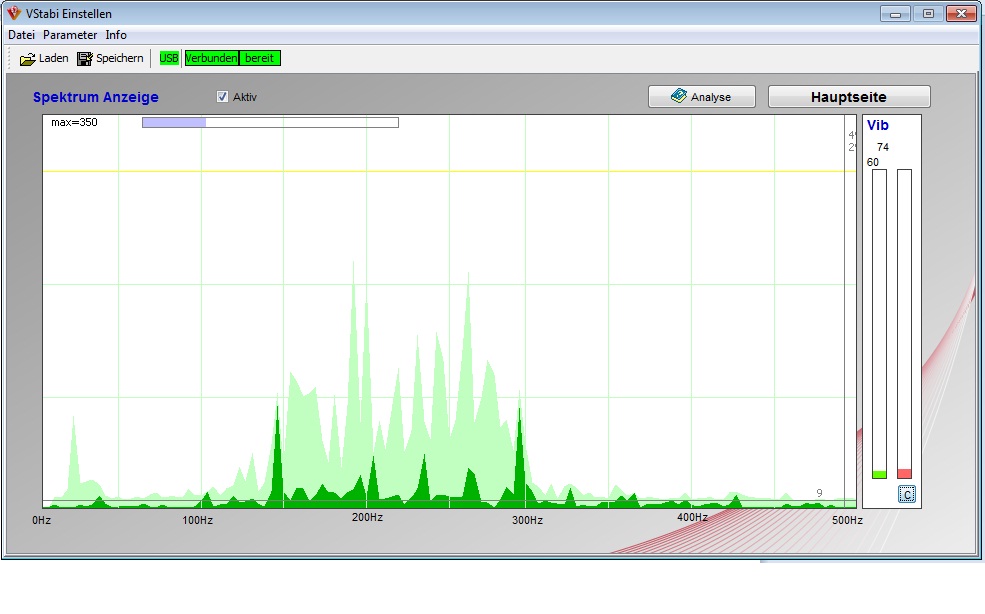The width and height of the screenshot is (985, 614).
Task: Open the Info menu
Action: (116, 35)
